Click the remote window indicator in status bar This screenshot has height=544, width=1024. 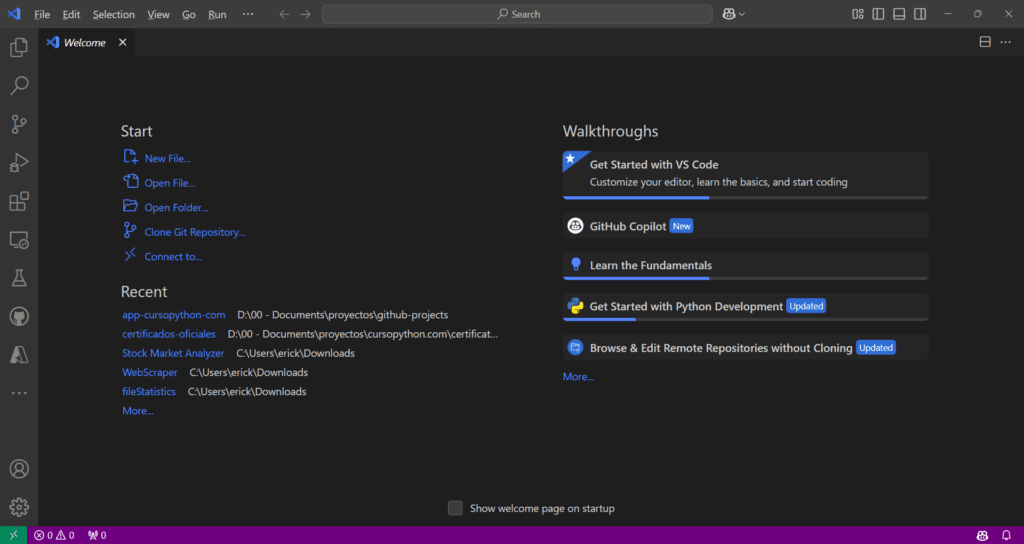[13, 536]
